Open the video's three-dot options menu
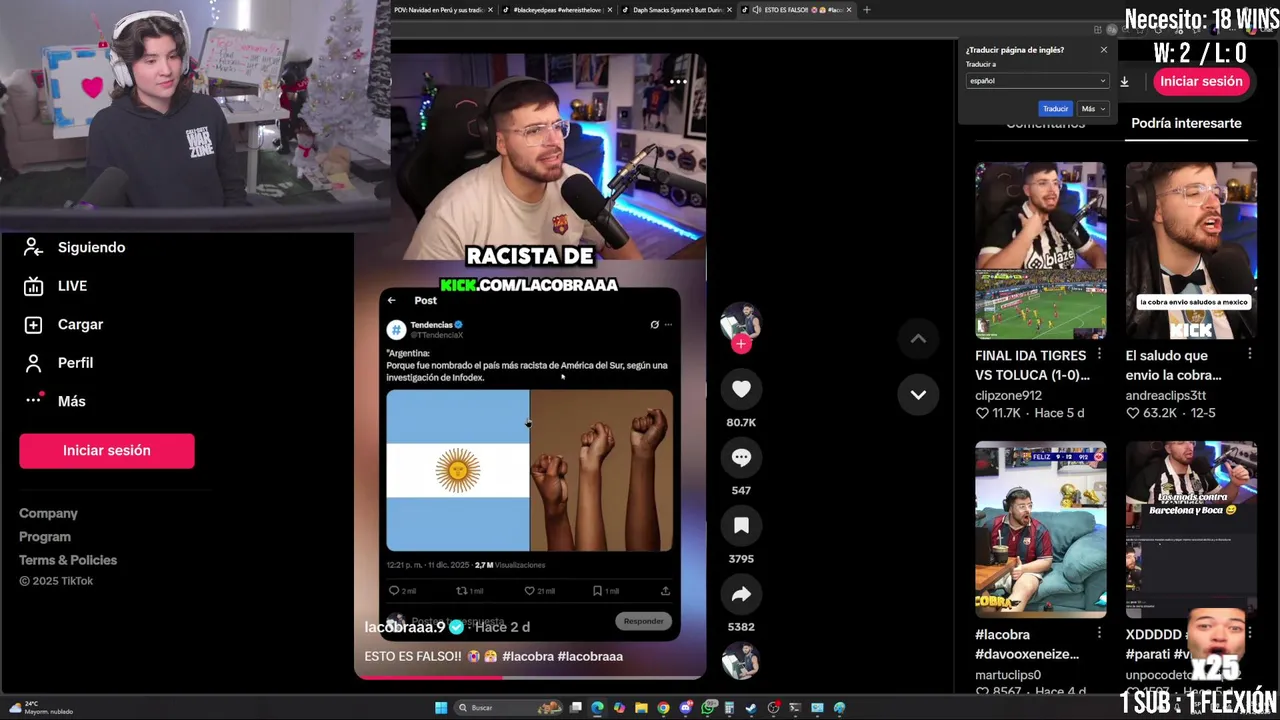The height and width of the screenshot is (720, 1280). pos(678,81)
